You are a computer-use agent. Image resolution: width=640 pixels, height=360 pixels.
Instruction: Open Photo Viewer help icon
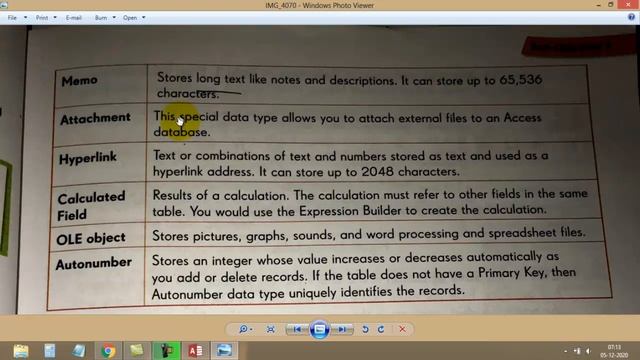(631, 17)
